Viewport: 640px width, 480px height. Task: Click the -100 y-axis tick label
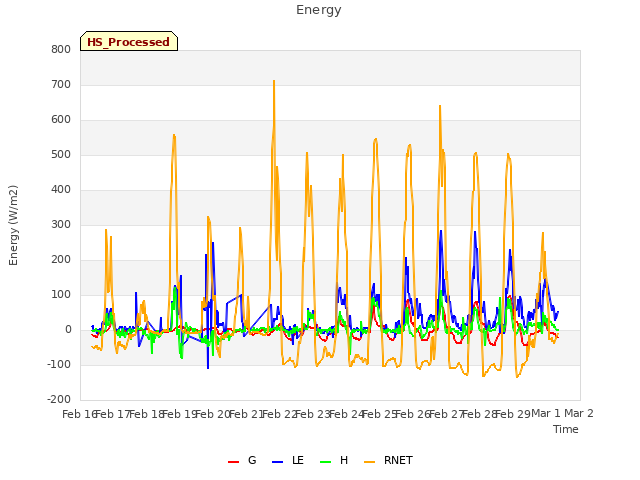click(59, 364)
